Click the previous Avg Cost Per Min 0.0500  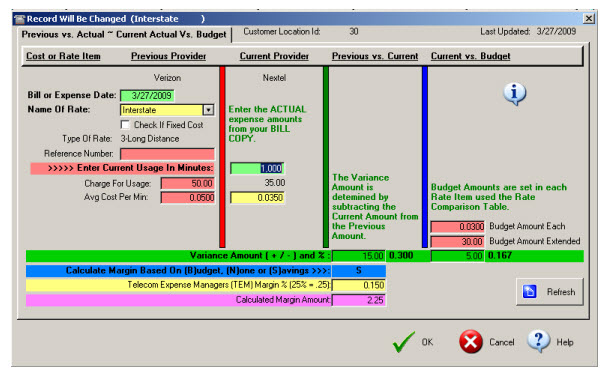pyautogui.click(x=188, y=198)
